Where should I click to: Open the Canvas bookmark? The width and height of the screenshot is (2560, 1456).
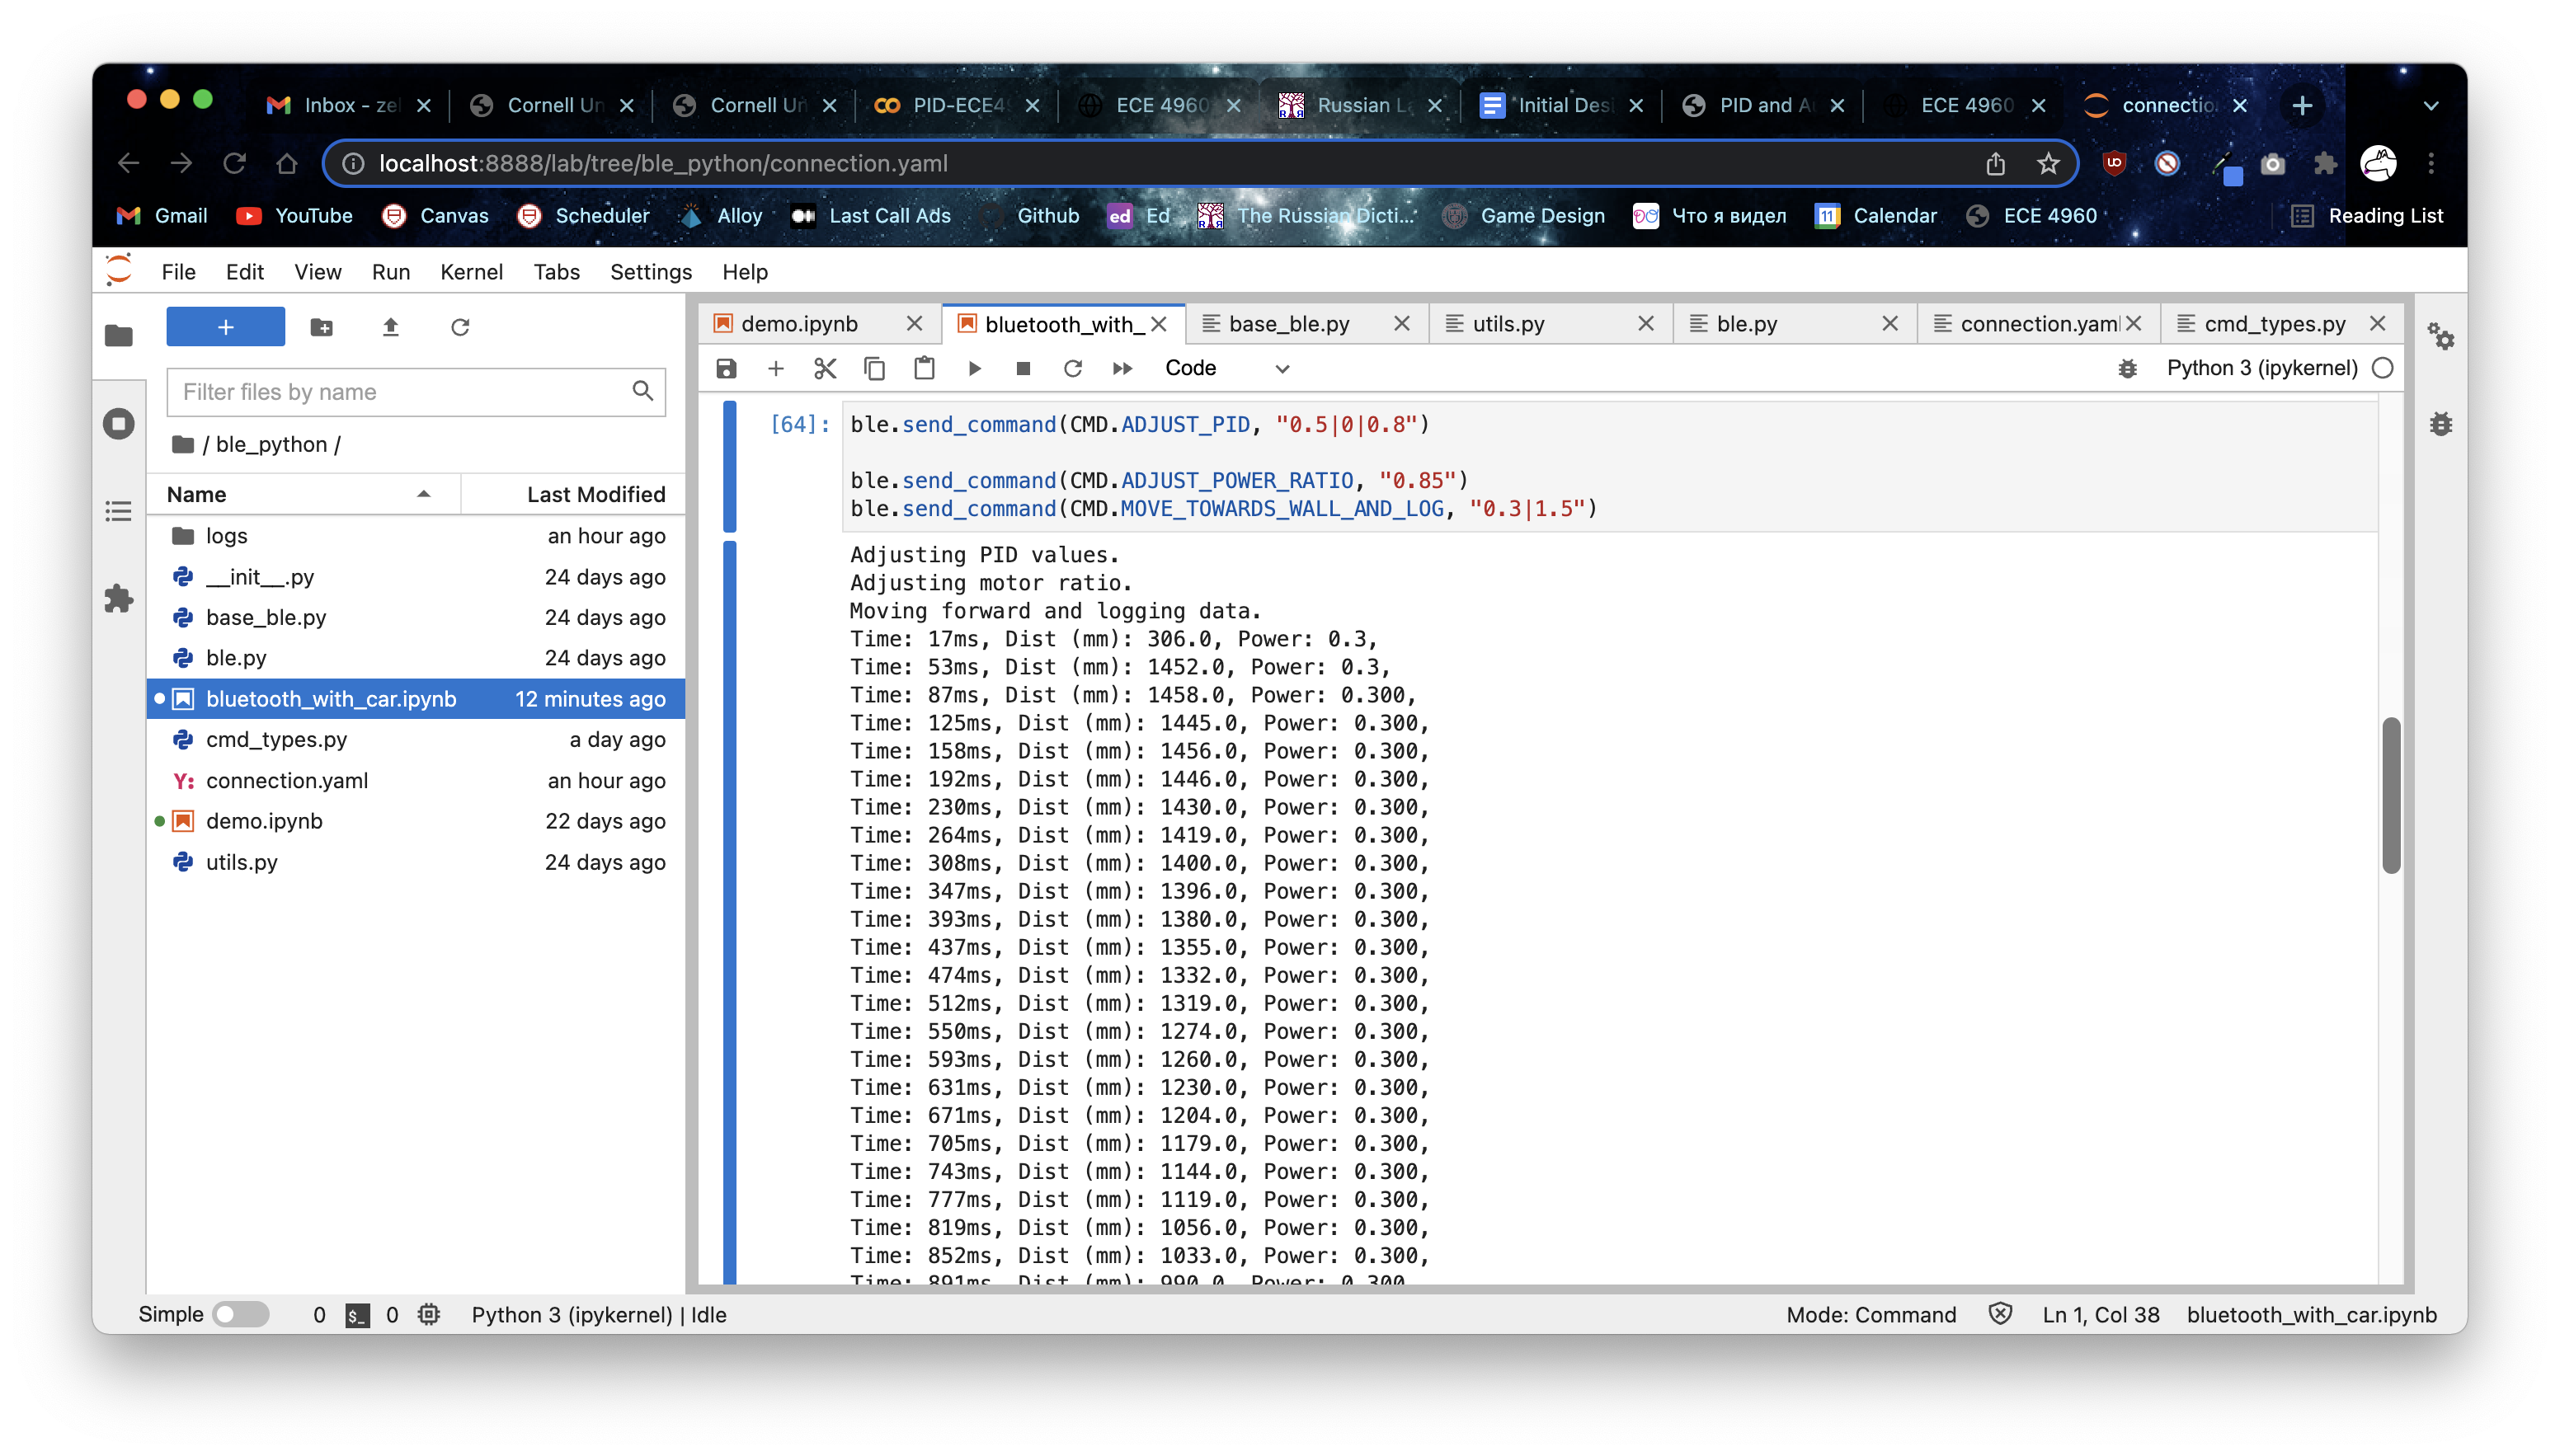(436, 215)
